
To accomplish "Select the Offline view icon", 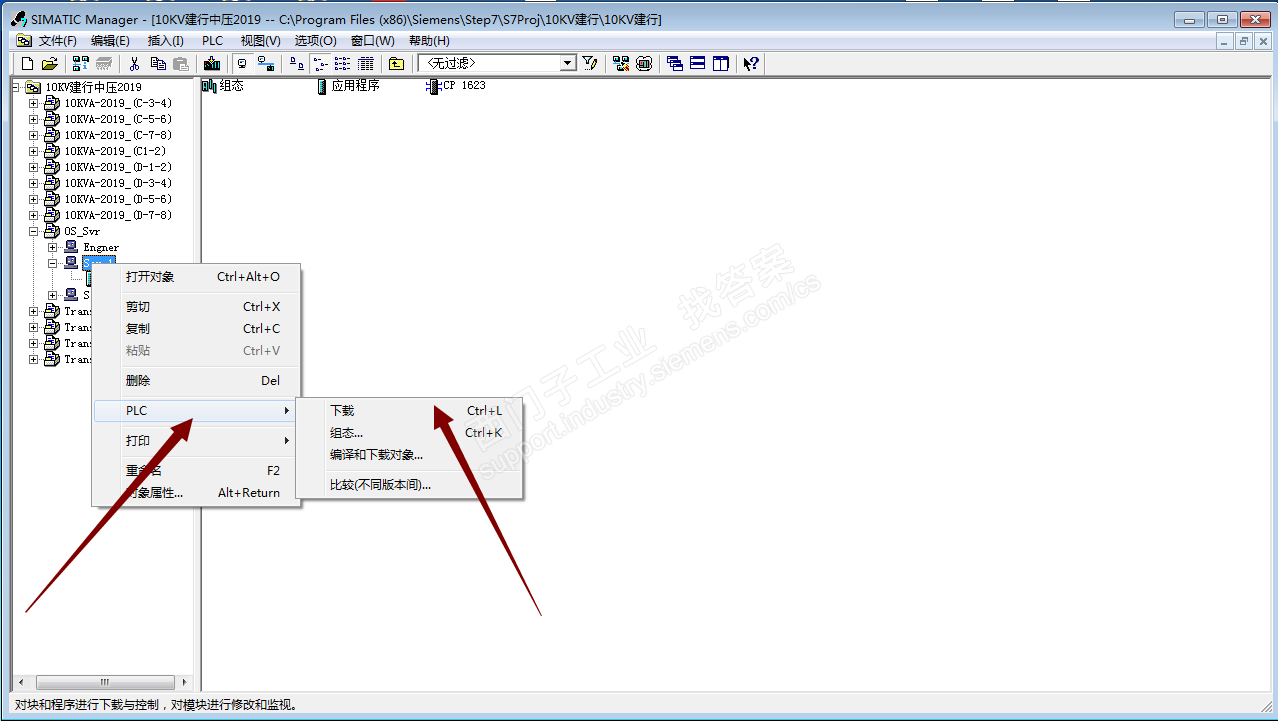I will tap(265, 63).
